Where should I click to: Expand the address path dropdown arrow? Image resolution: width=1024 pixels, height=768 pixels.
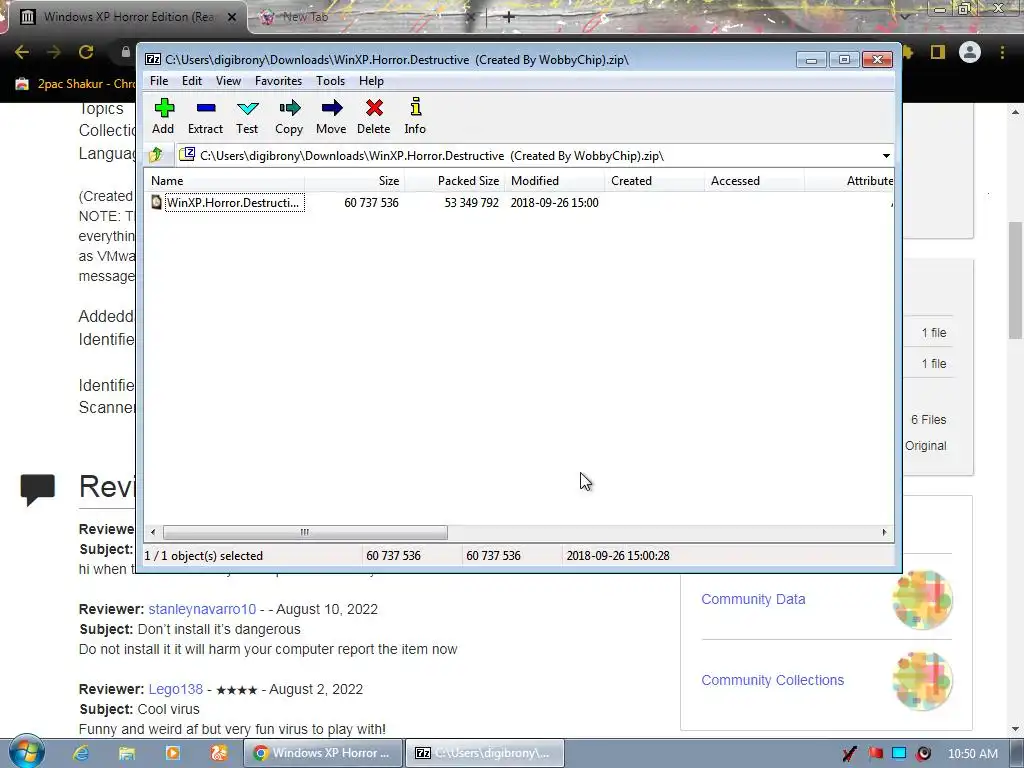point(886,156)
